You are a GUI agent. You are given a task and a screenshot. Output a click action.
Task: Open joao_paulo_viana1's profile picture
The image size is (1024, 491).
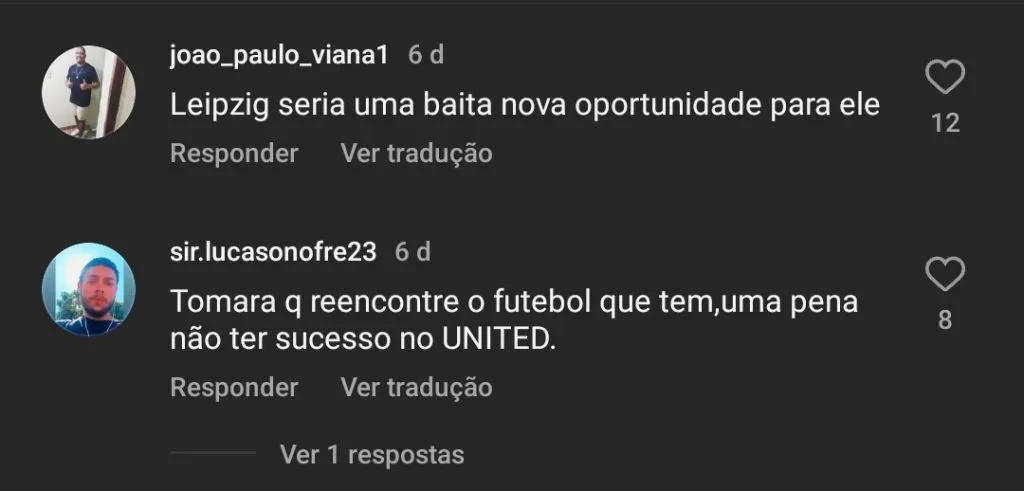click(x=88, y=92)
